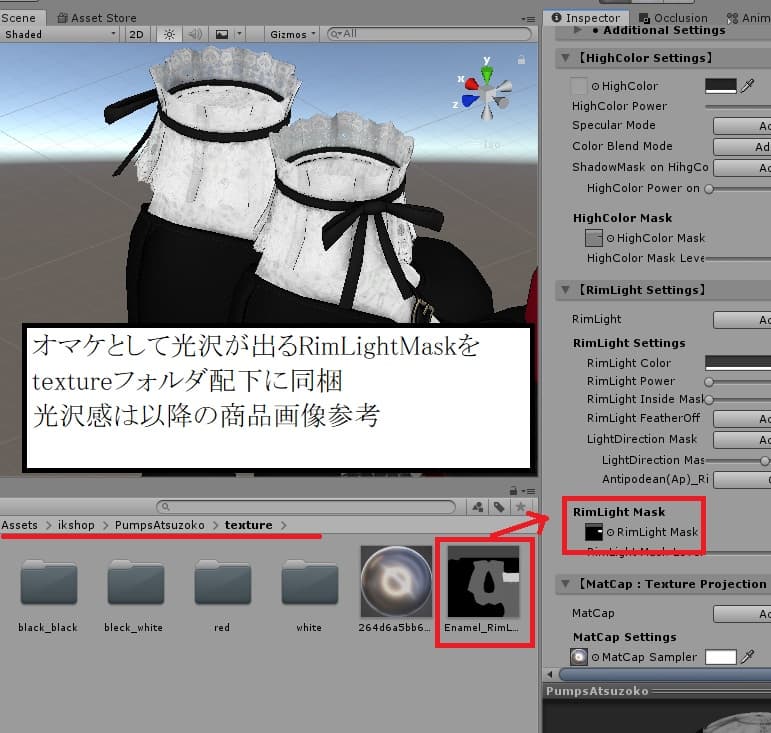Pick MatCap Sampler color with eyedropper

click(748, 657)
